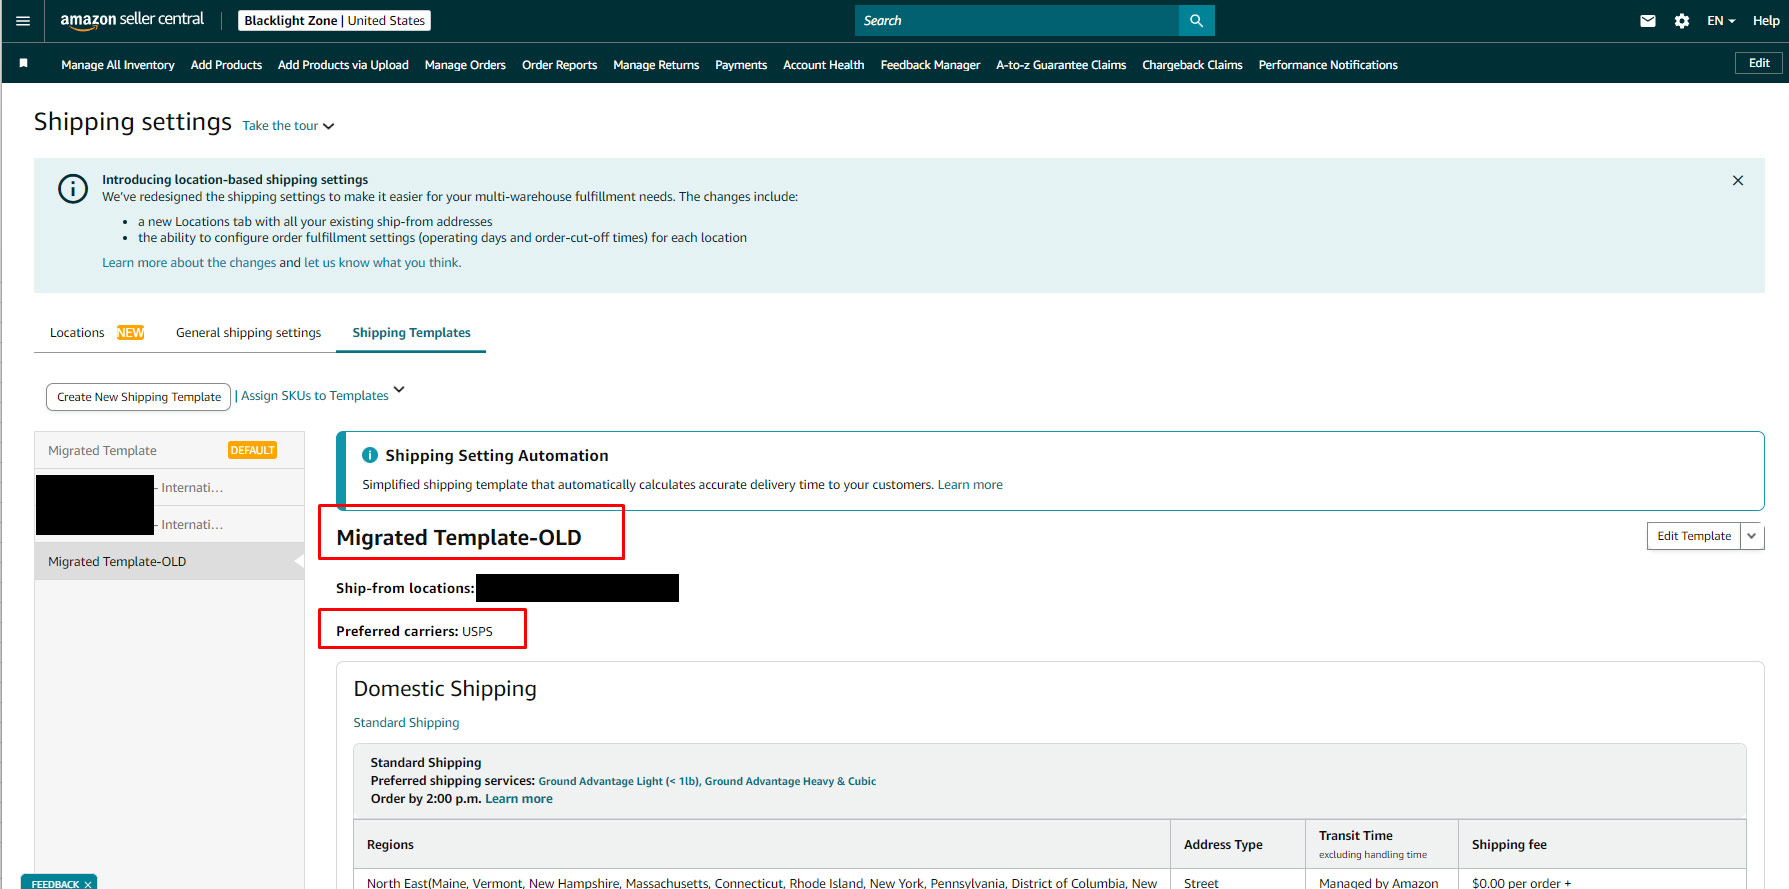1789x889 pixels.
Task: Click the blue info circle icon
Action: (x=73, y=188)
